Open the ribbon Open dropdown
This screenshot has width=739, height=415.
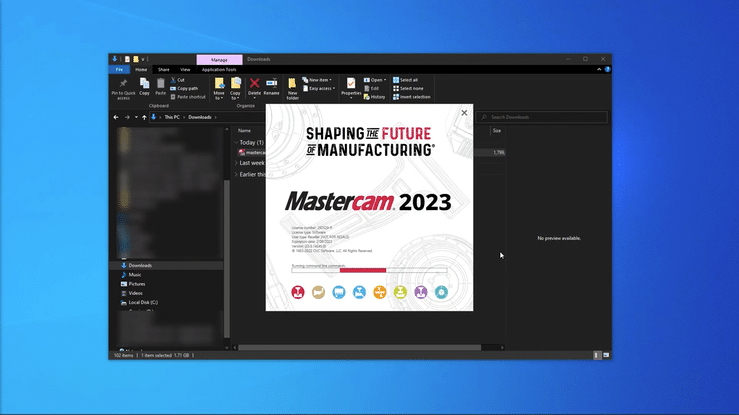click(375, 80)
